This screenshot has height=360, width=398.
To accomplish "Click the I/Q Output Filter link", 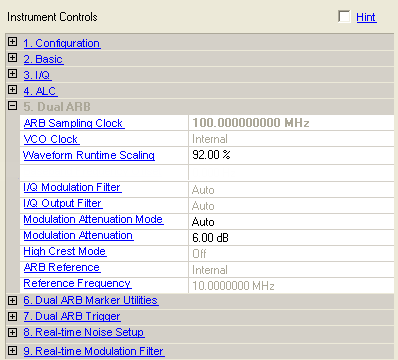I will 62,203.
